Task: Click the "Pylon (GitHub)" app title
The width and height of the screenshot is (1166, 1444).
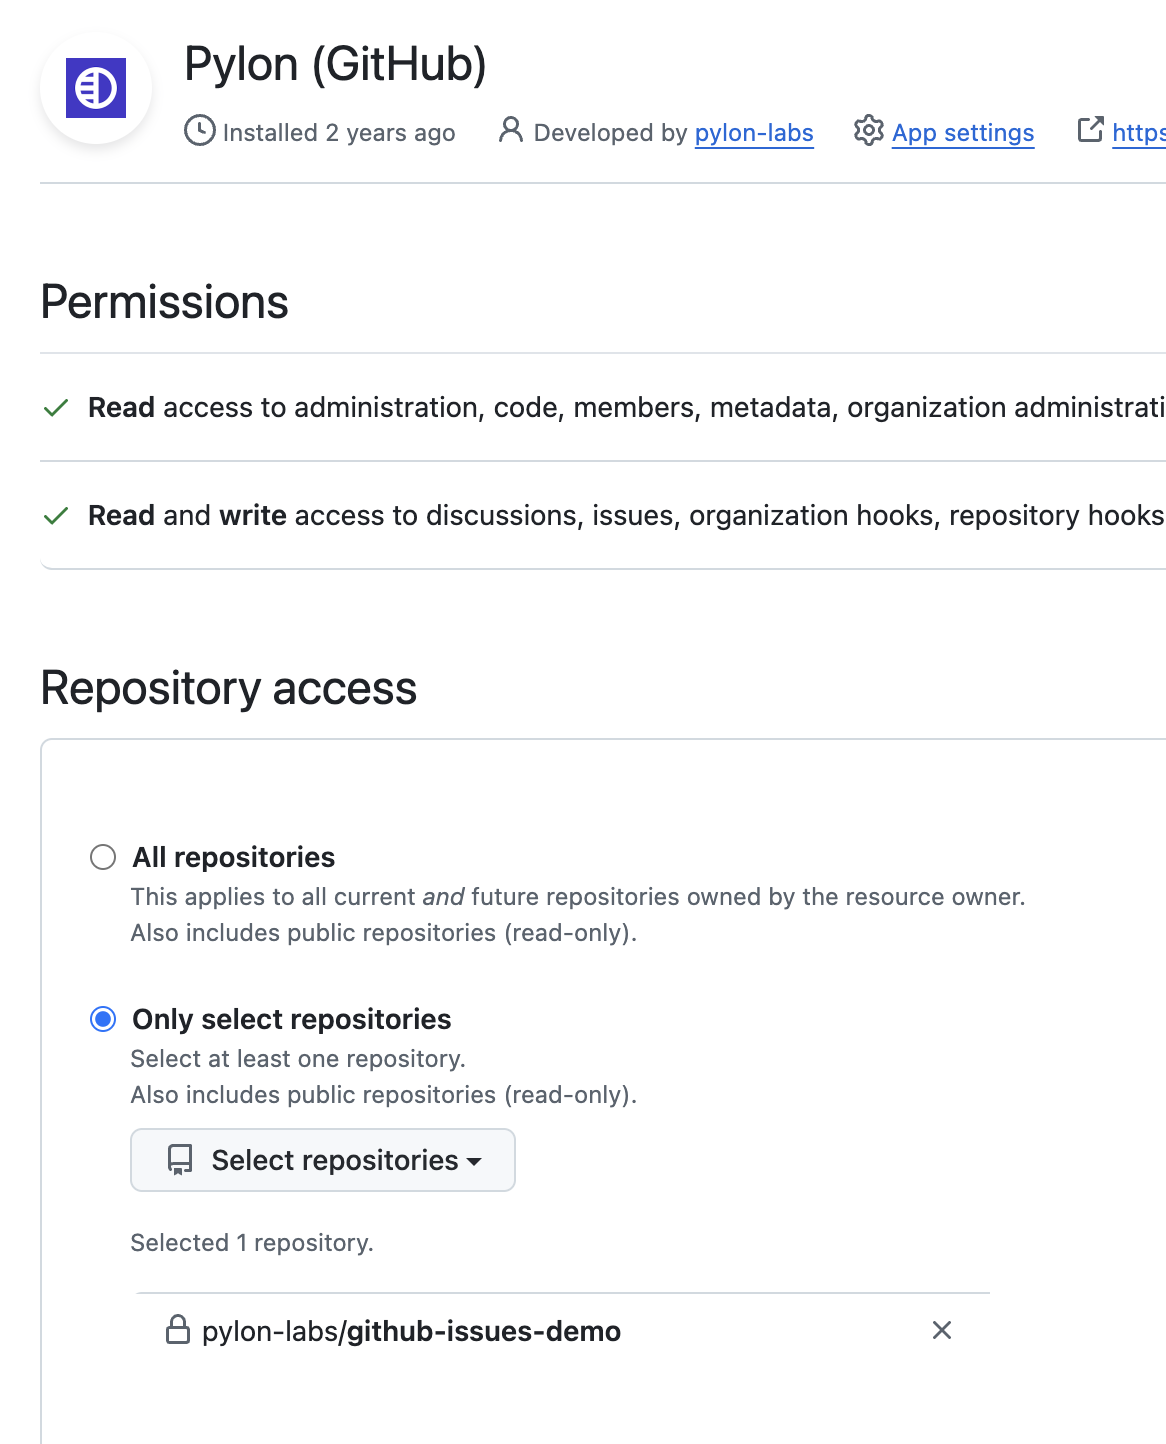Action: (334, 64)
